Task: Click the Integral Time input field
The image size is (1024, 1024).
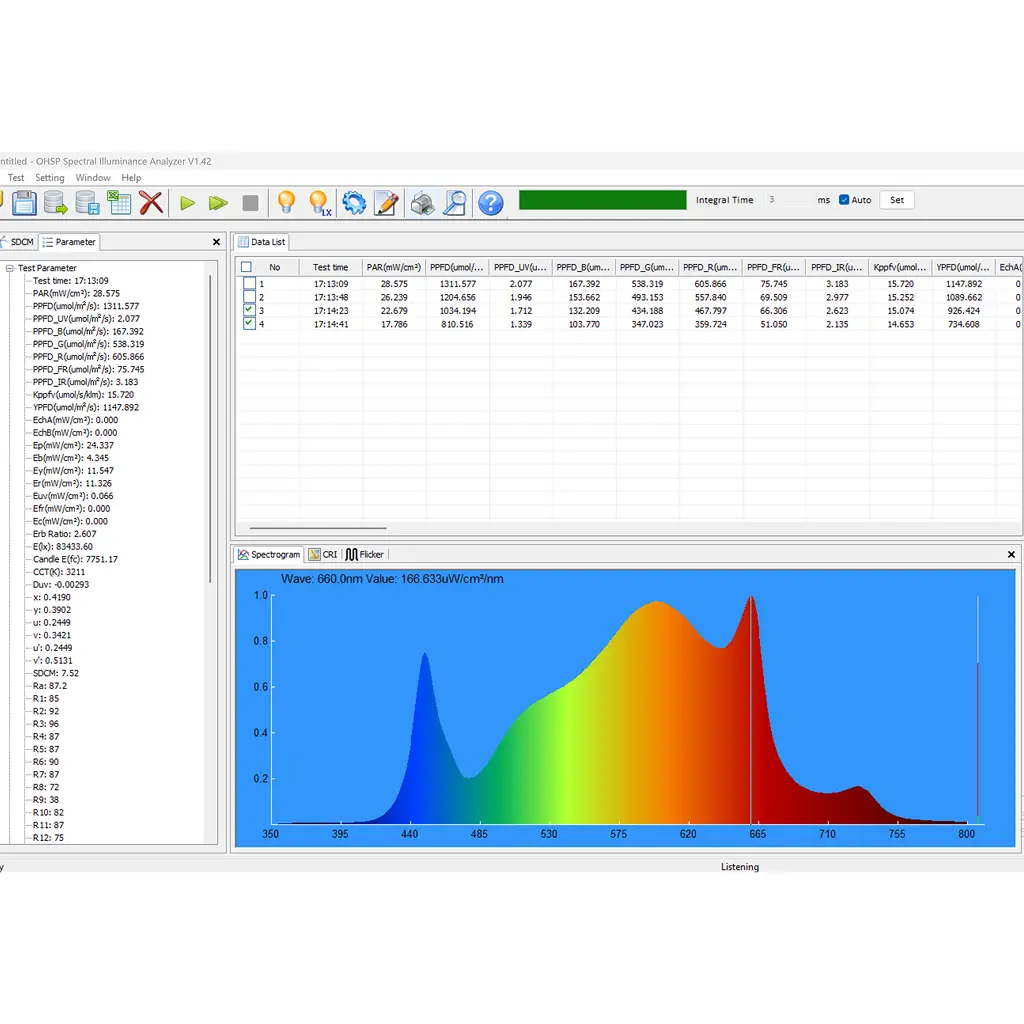Action: (x=787, y=200)
